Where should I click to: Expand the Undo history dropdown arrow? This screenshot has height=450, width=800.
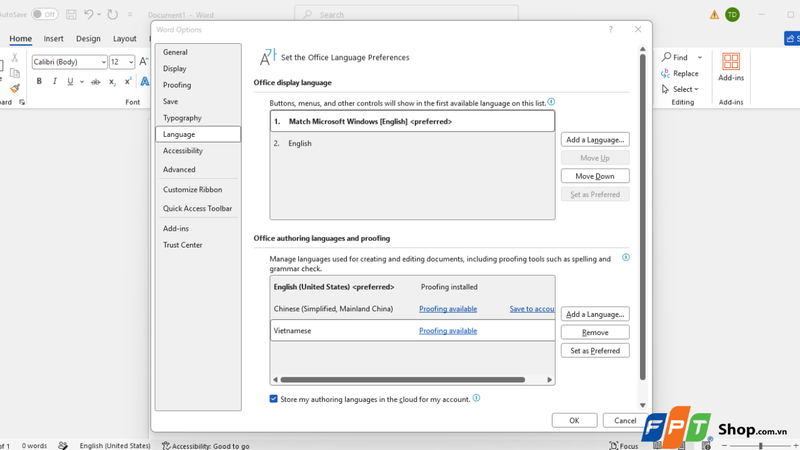(x=99, y=14)
